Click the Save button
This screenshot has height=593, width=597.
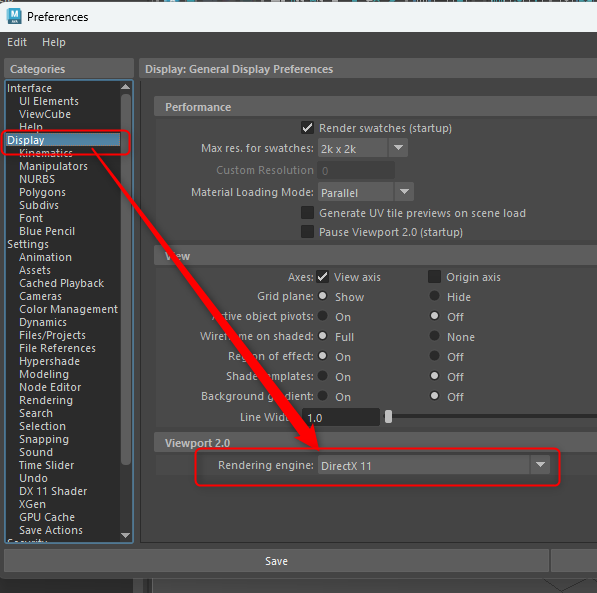coord(276,561)
